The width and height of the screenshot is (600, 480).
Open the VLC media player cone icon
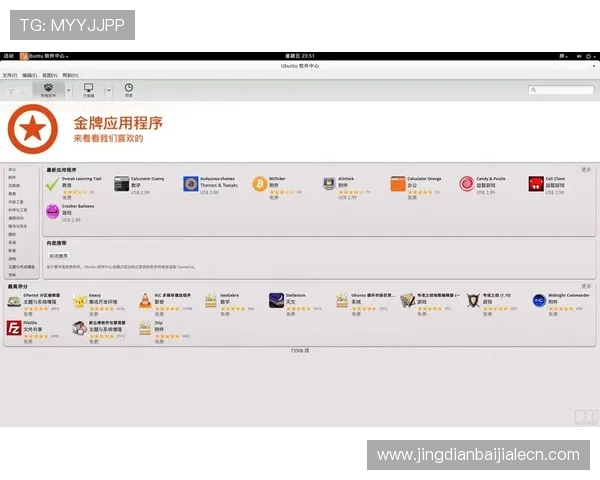coord(145,301)
